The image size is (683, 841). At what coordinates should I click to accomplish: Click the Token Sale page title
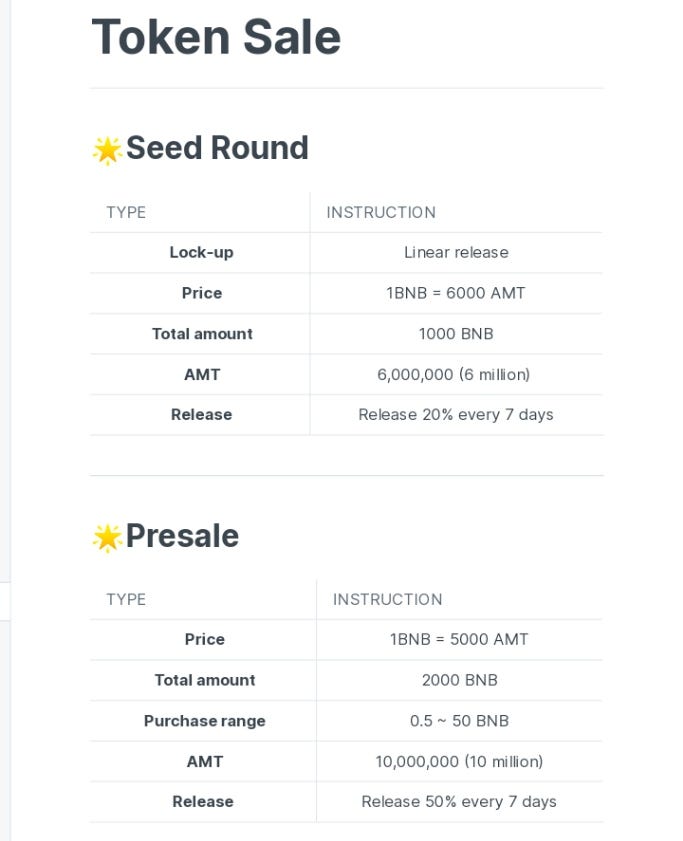[216, 37]
